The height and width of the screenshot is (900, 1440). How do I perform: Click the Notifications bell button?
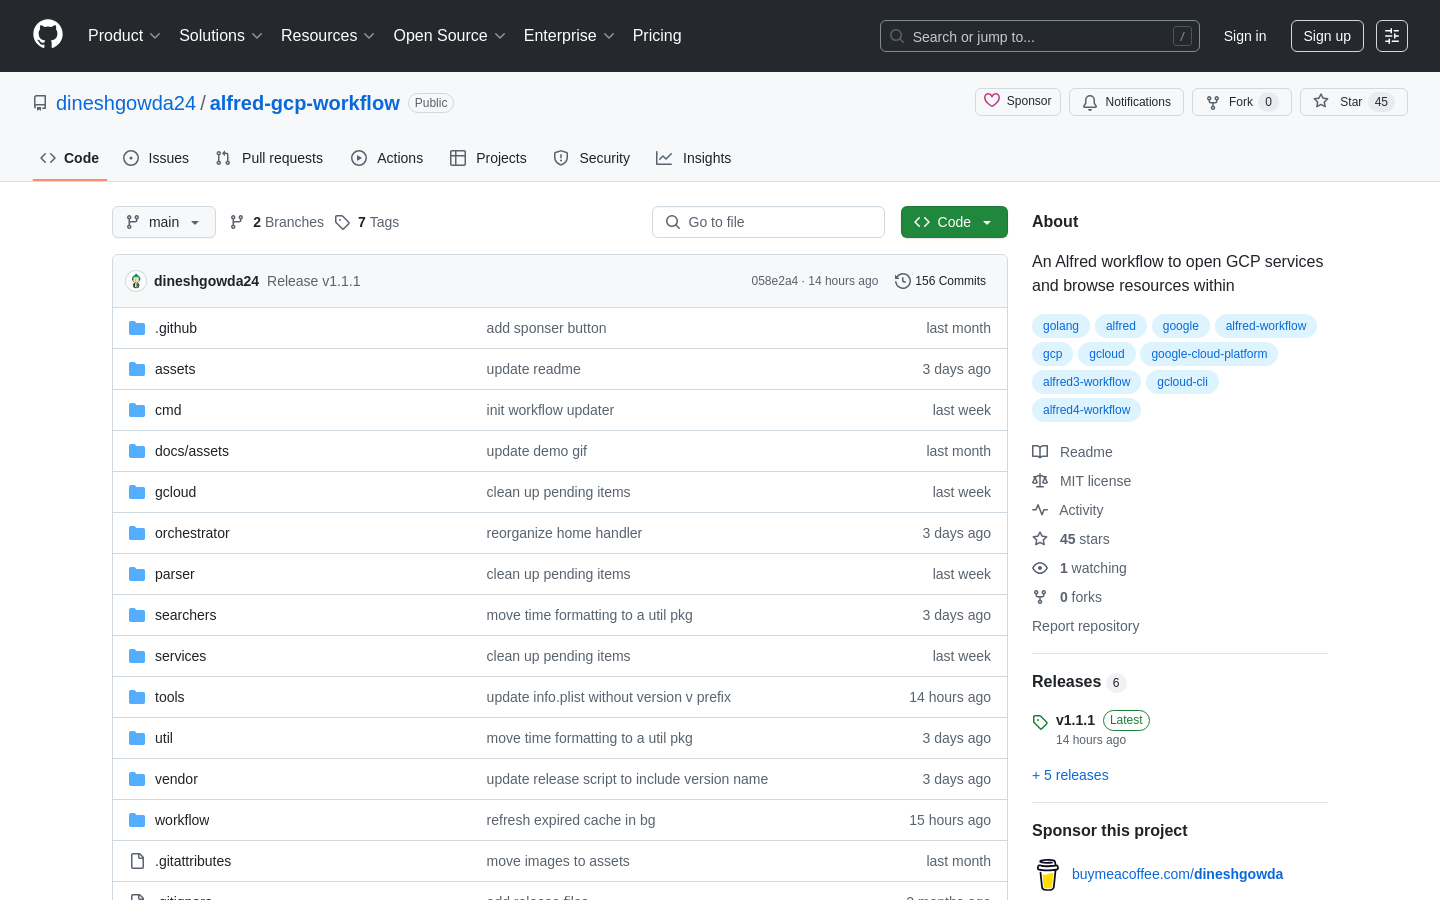(x=1126, y=102)
